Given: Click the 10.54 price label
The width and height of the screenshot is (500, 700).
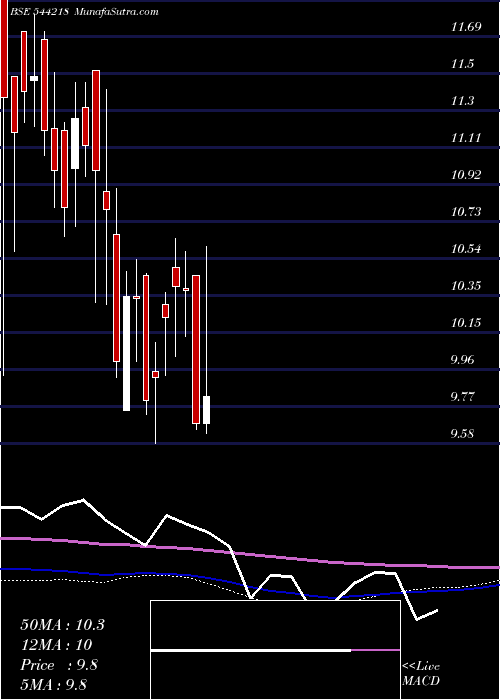Looking at the screenshot, I should (466, 249).
